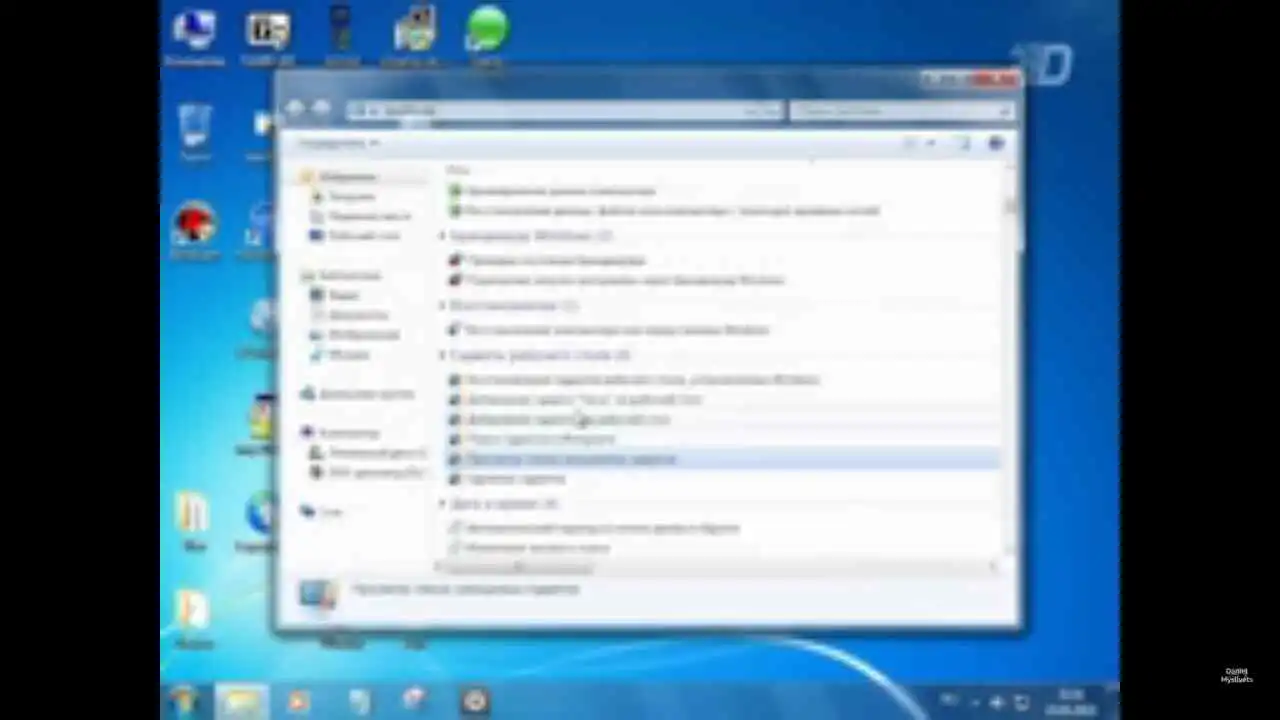Click the details pane item icon
This screenshot has height=720, width=1280.
click(x=319, y=595)
